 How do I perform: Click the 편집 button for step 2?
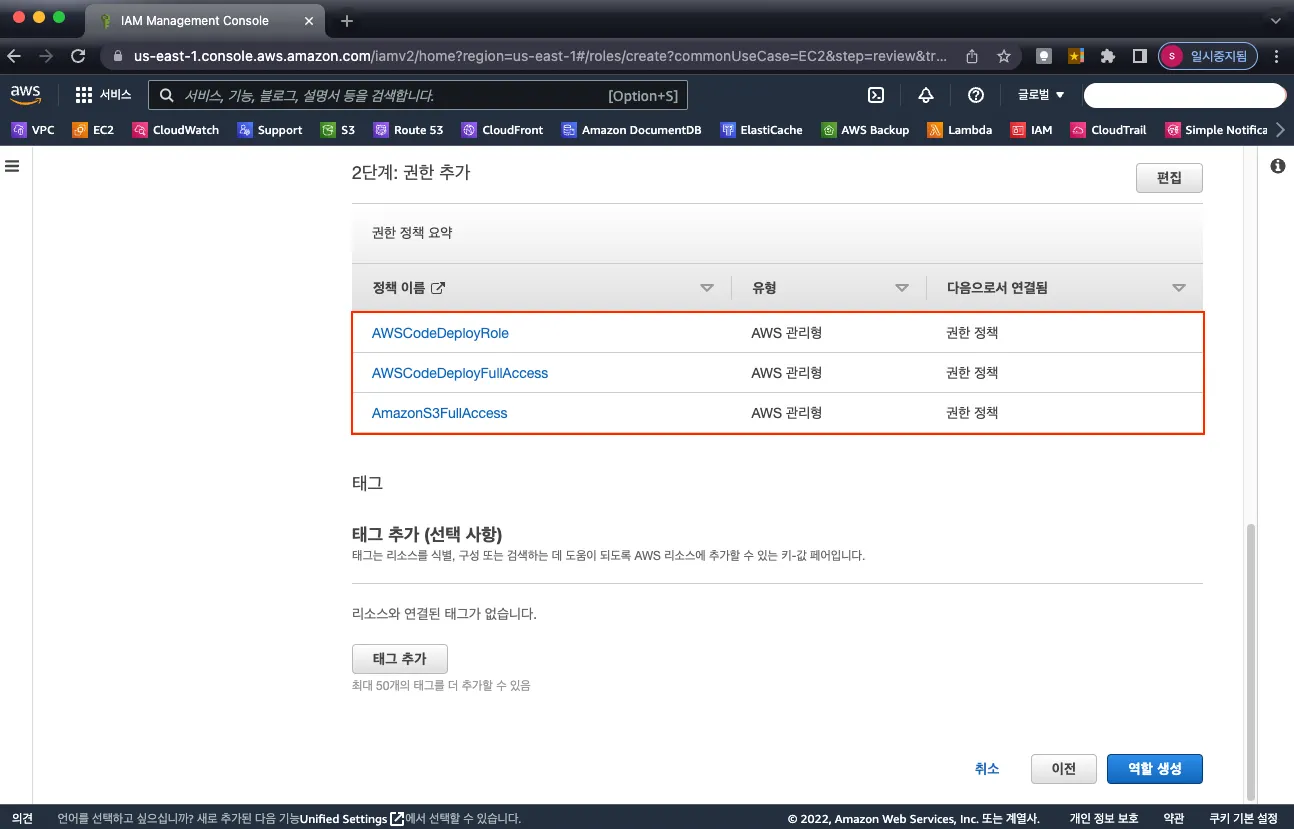coord(1169,178)
